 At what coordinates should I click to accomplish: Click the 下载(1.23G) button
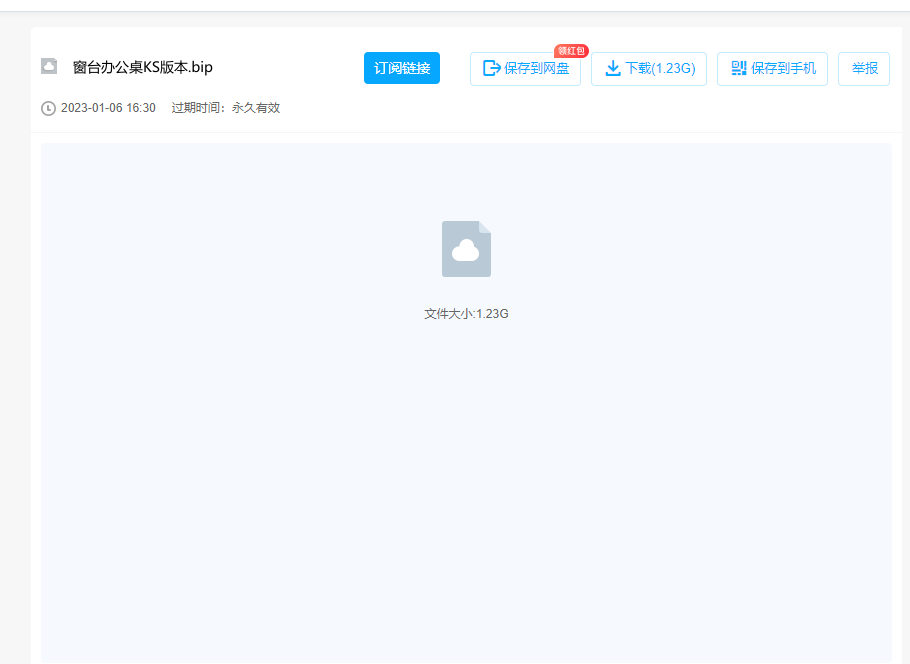click(x=648, y=68)
